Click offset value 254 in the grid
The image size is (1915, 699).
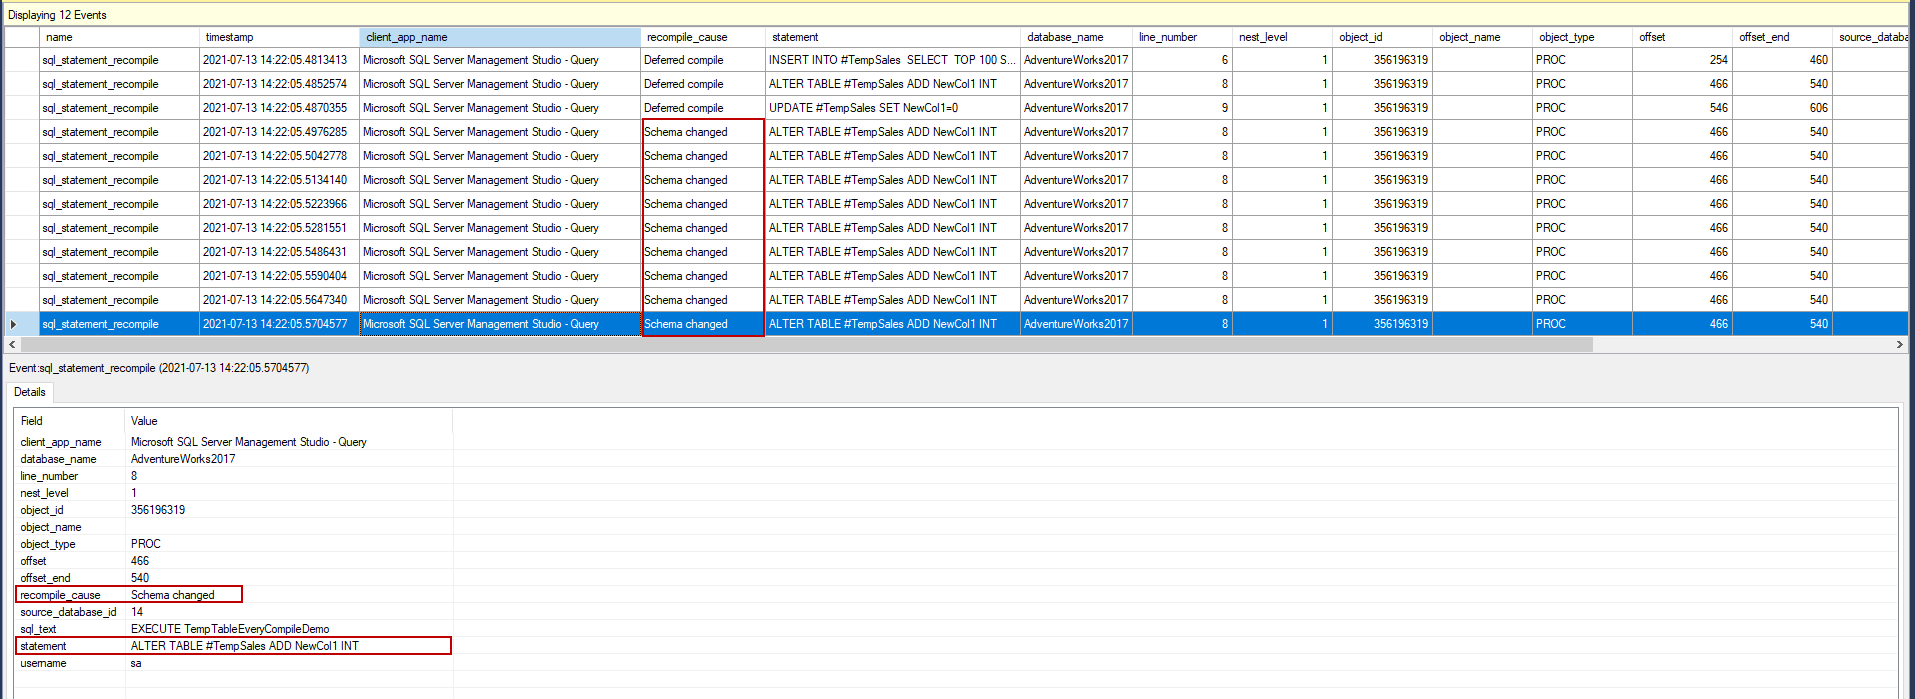[1682, 60]
